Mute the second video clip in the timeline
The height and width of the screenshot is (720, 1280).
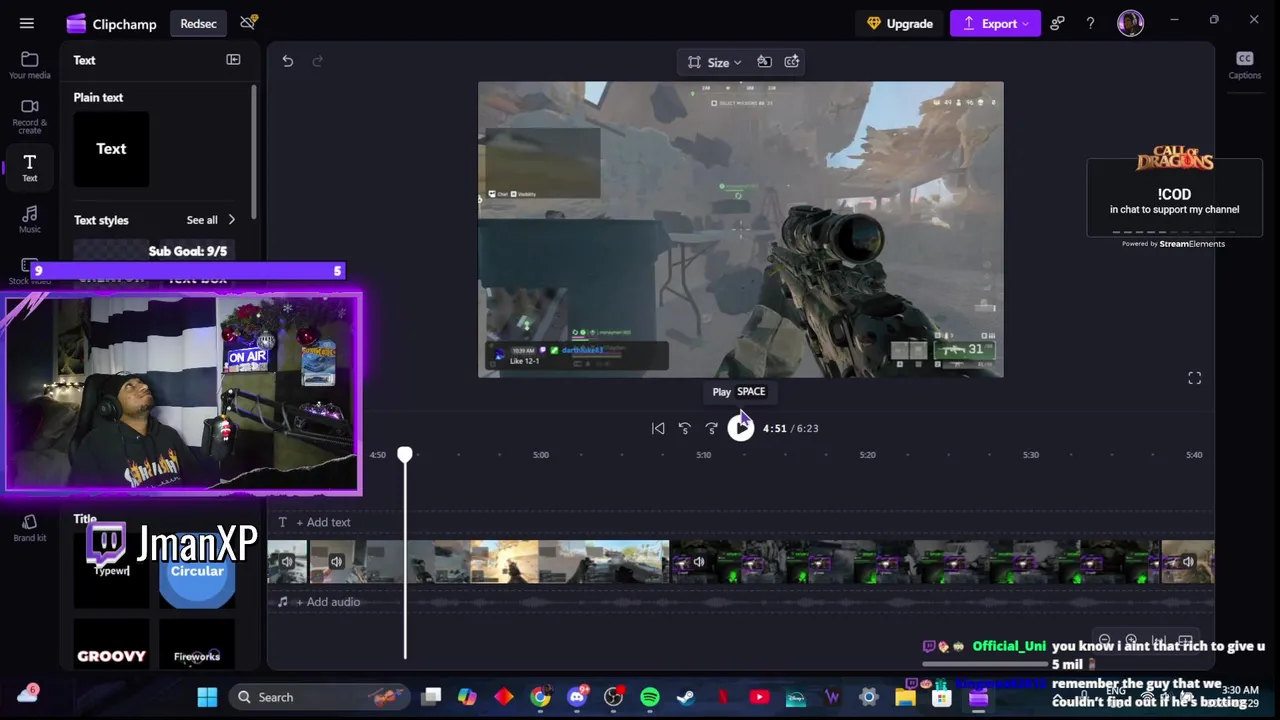click(336, 562)
